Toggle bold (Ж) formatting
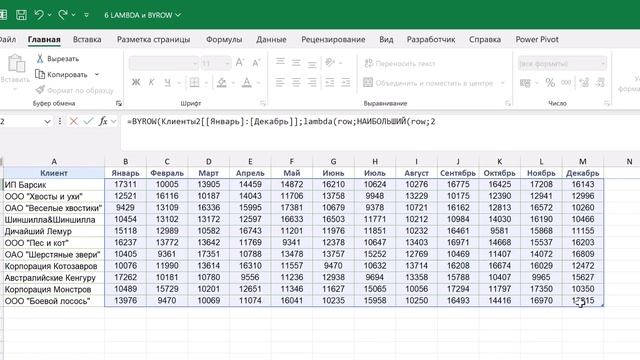 tap(136, 82)
